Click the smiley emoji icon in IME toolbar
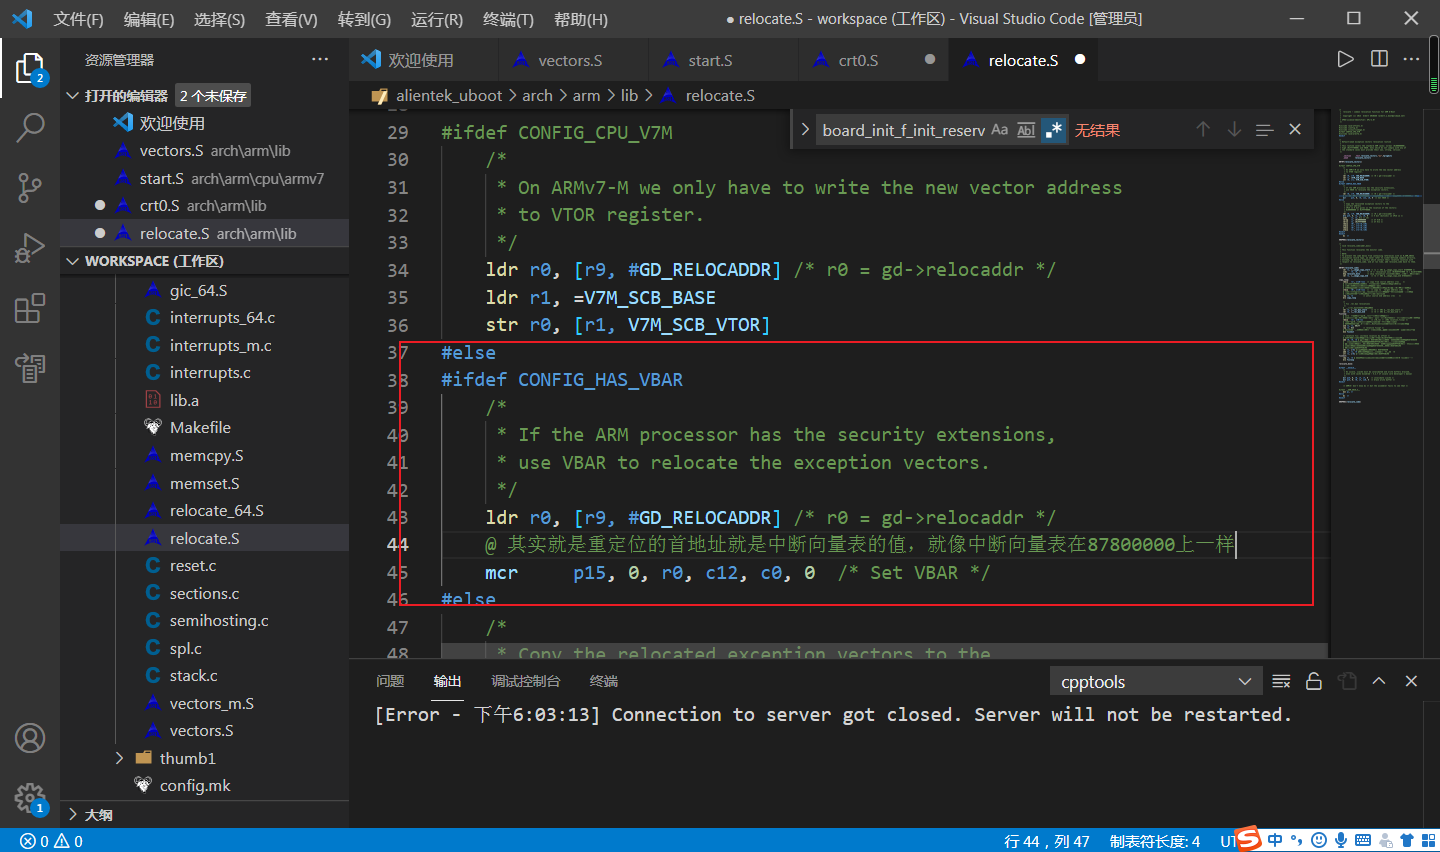Screen dimensions: 1440x852 coord(1319,840)
